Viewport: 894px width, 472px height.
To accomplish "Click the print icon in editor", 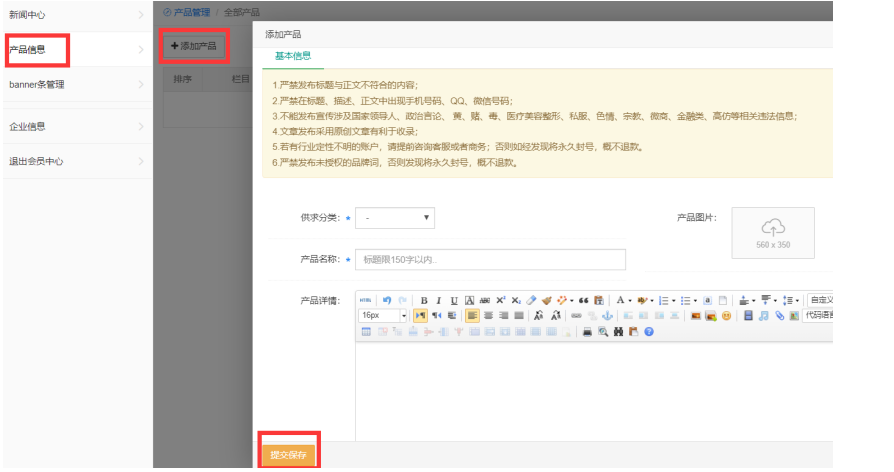I will click(588, 331).
